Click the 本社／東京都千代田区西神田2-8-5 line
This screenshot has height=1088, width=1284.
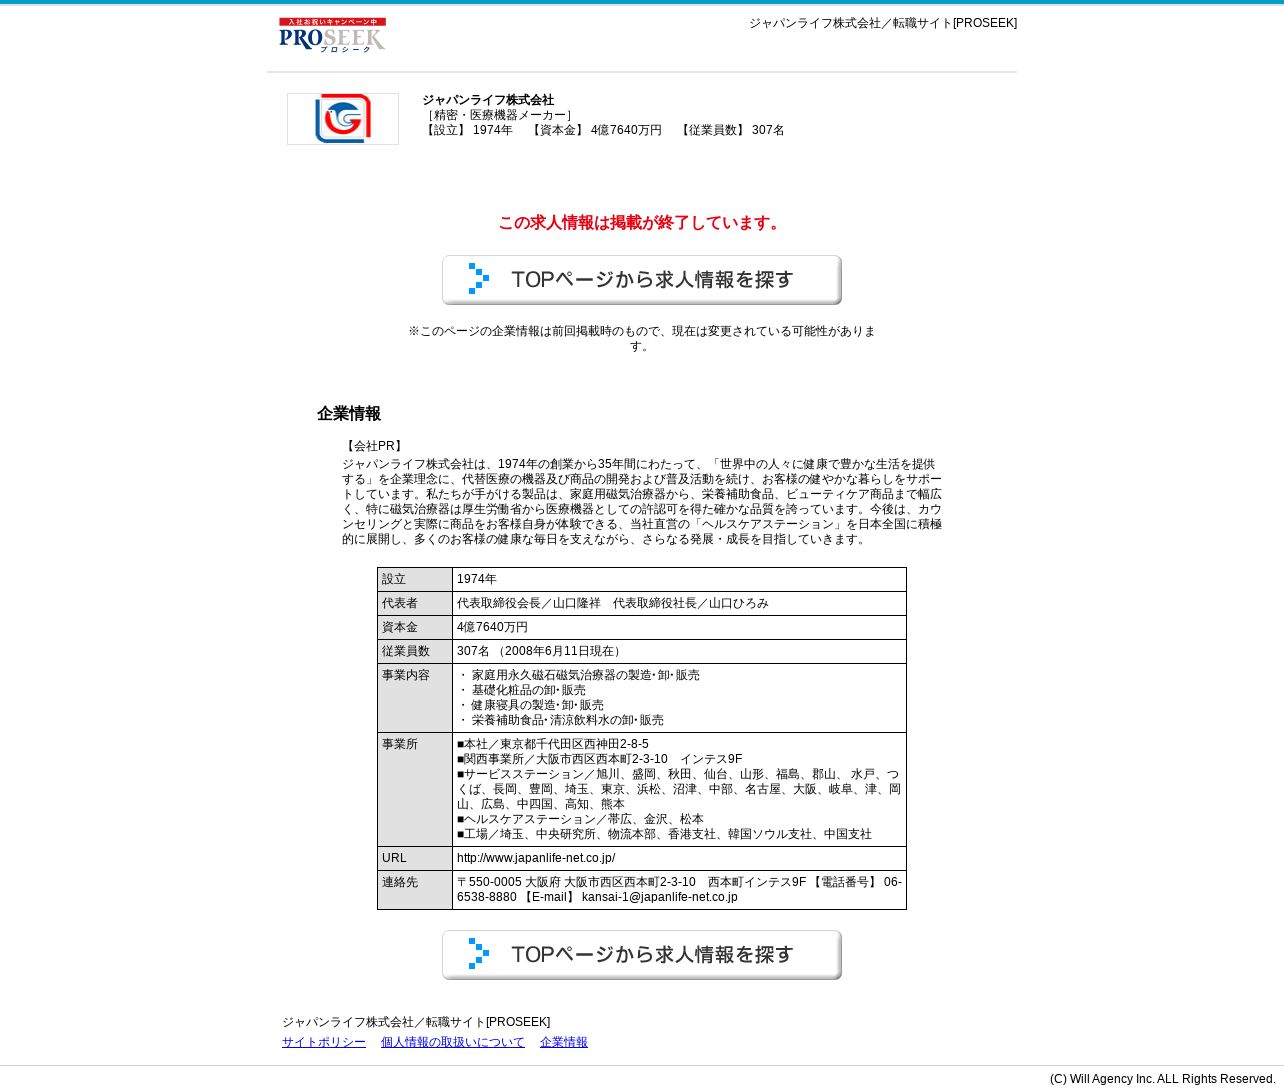[553, 745]
